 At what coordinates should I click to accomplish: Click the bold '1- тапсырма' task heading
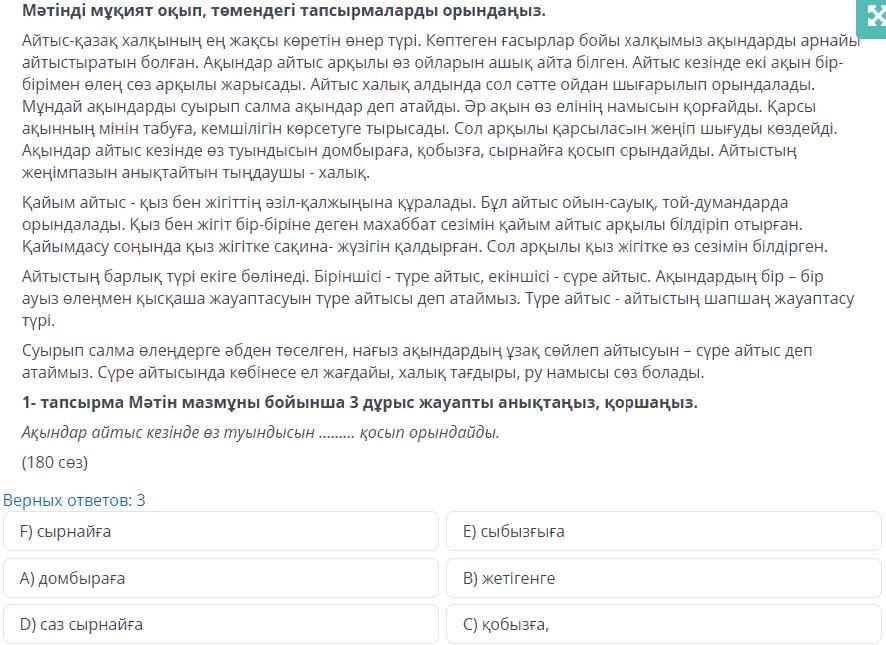[x=359, y=403]
